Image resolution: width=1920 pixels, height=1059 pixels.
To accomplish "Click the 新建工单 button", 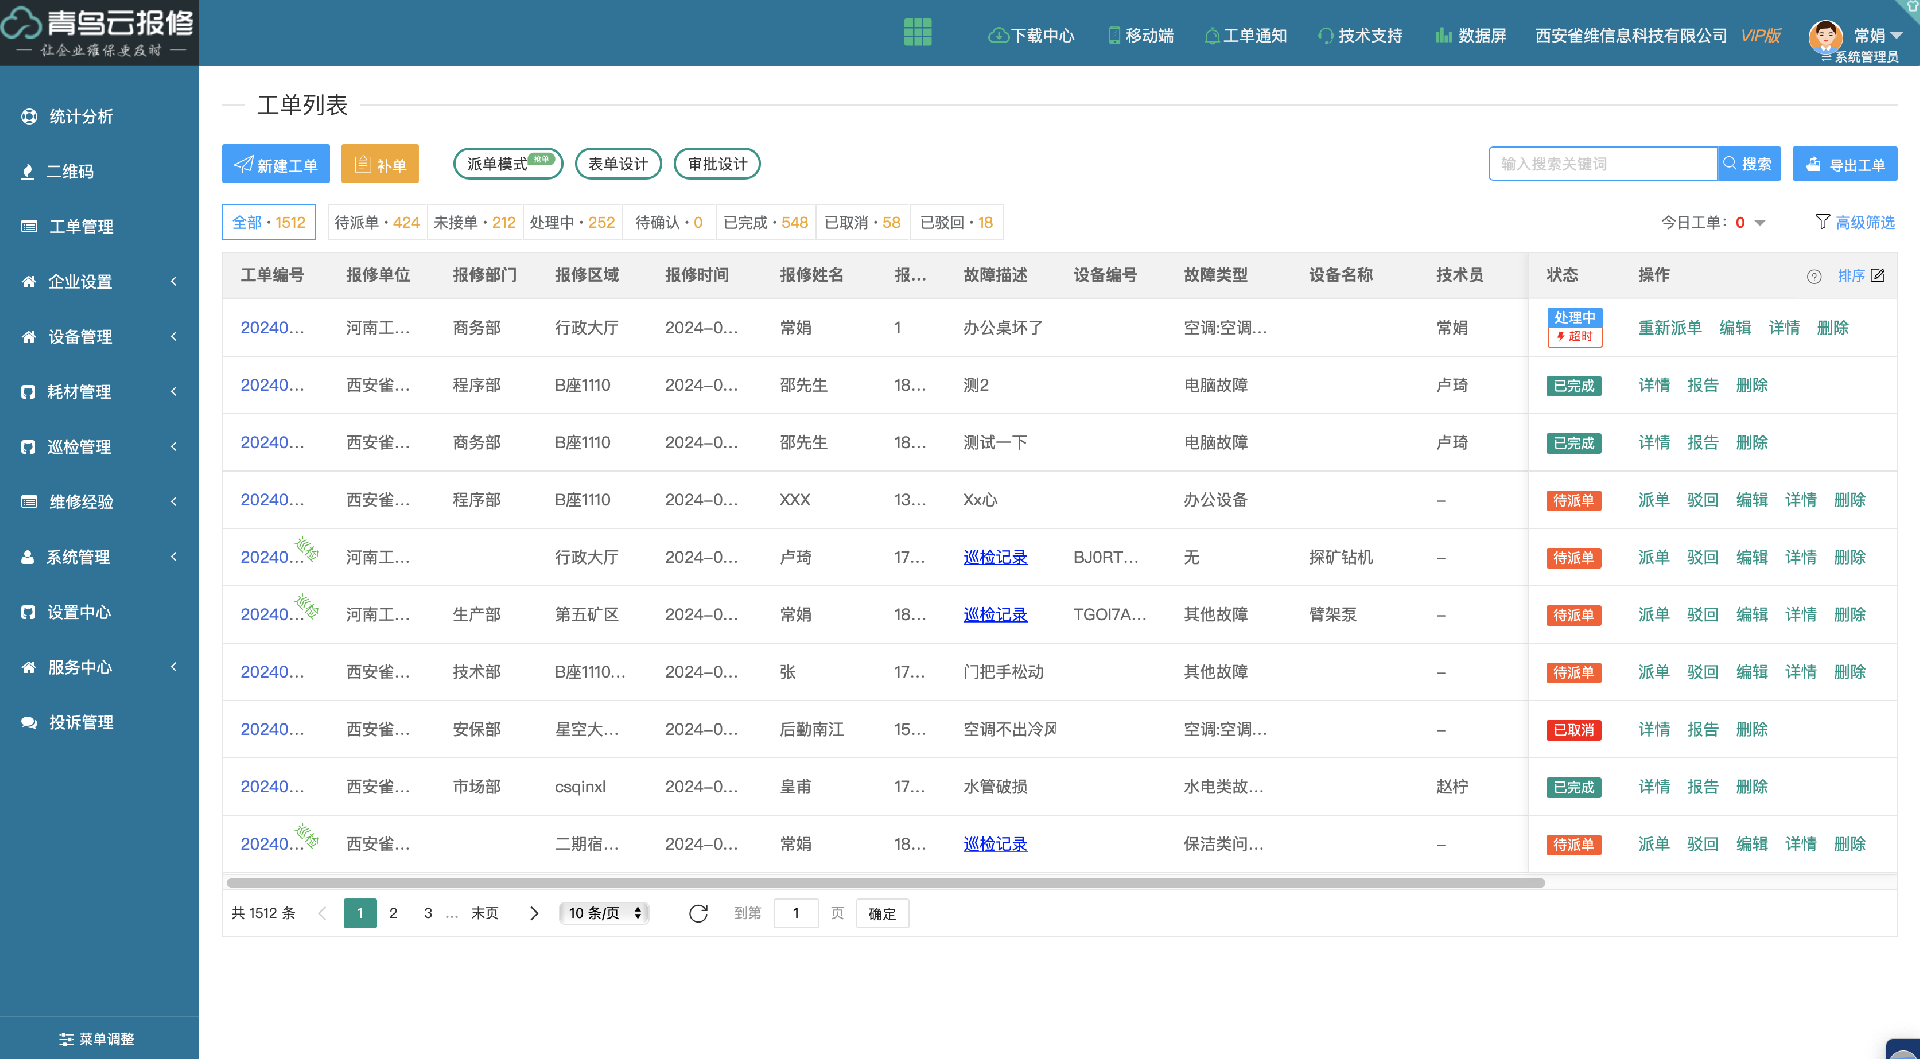I will click(276, 164).
